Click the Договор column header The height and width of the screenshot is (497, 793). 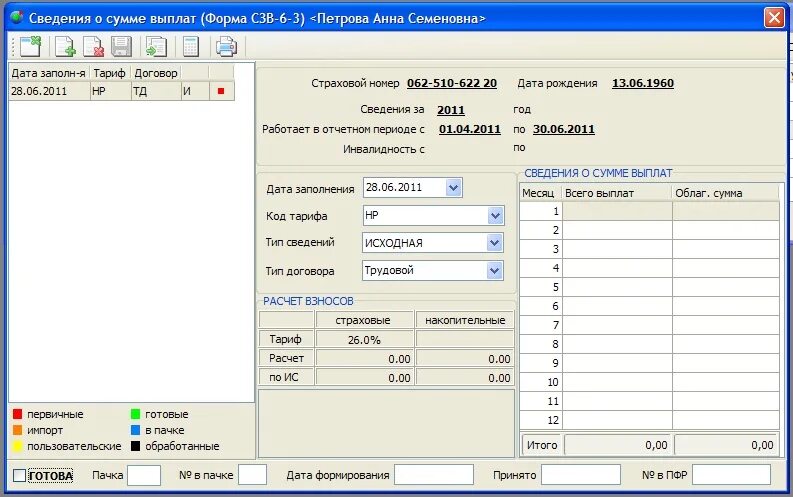(156, 73)
